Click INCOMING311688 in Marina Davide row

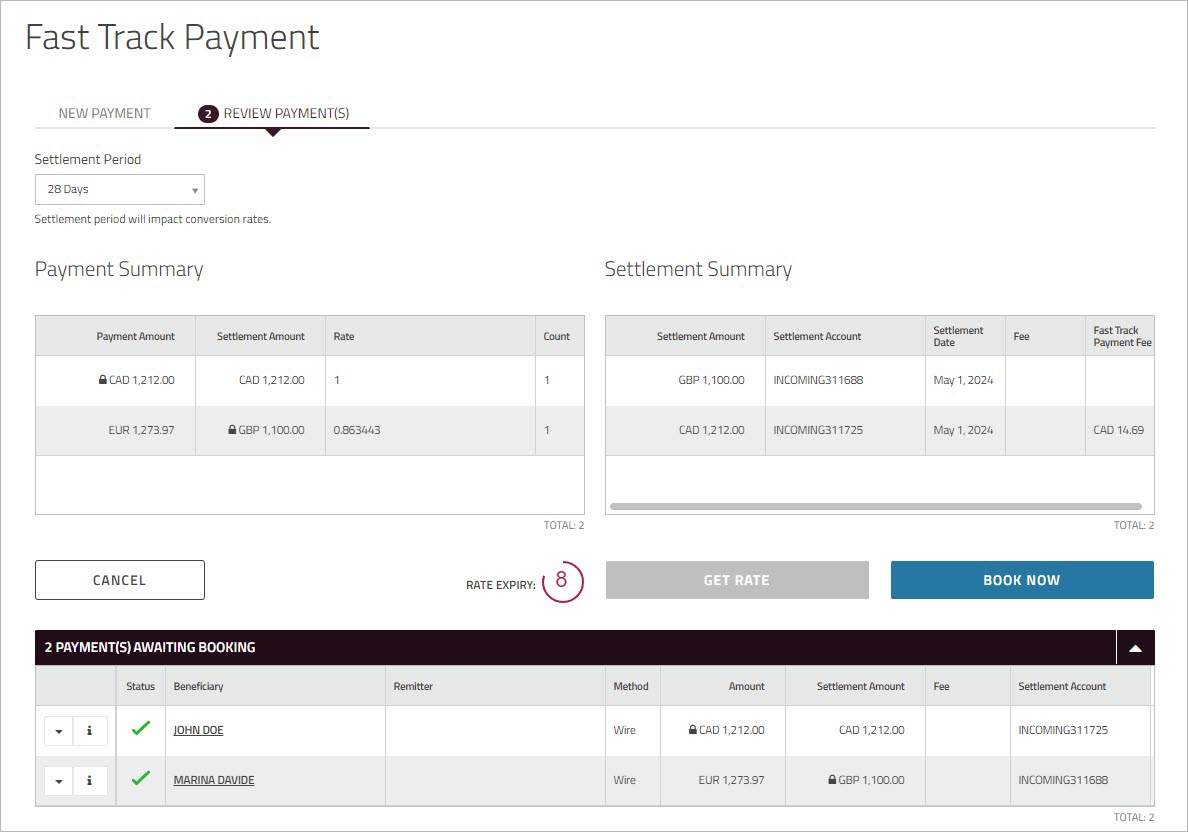(x=1063, y=780)
